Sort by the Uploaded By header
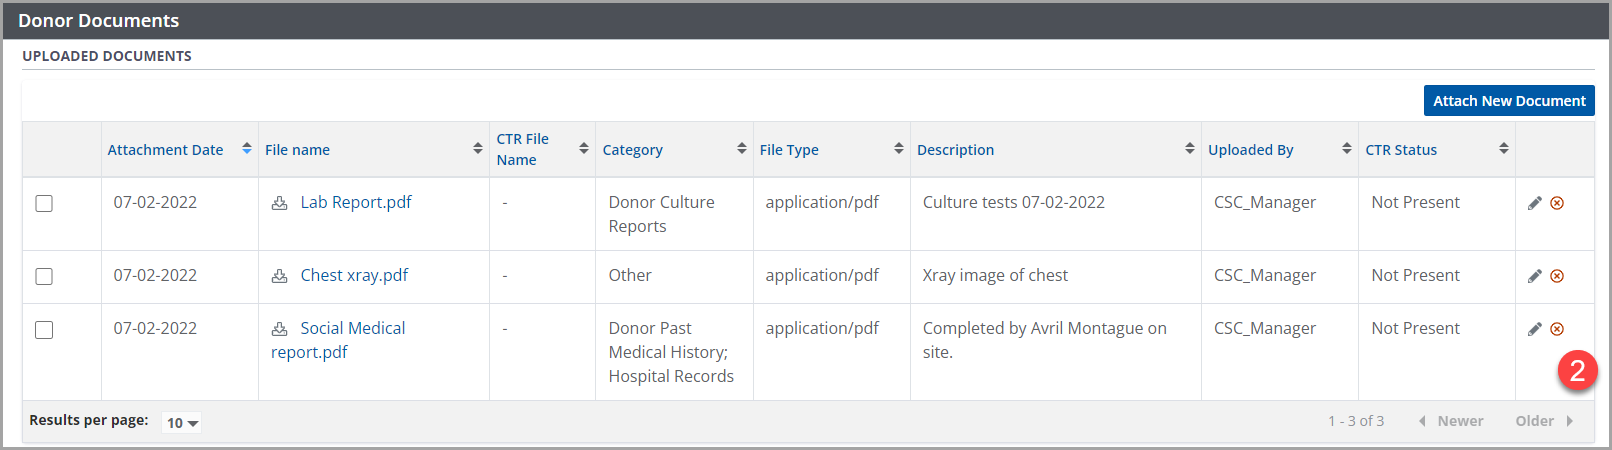This screenshot has height=450, width=1612. [x=1346, y=149]
